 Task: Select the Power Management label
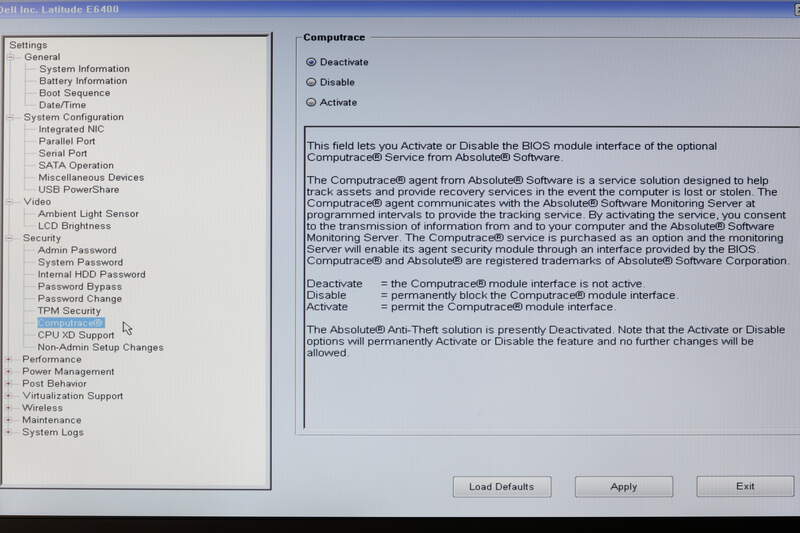68,372
